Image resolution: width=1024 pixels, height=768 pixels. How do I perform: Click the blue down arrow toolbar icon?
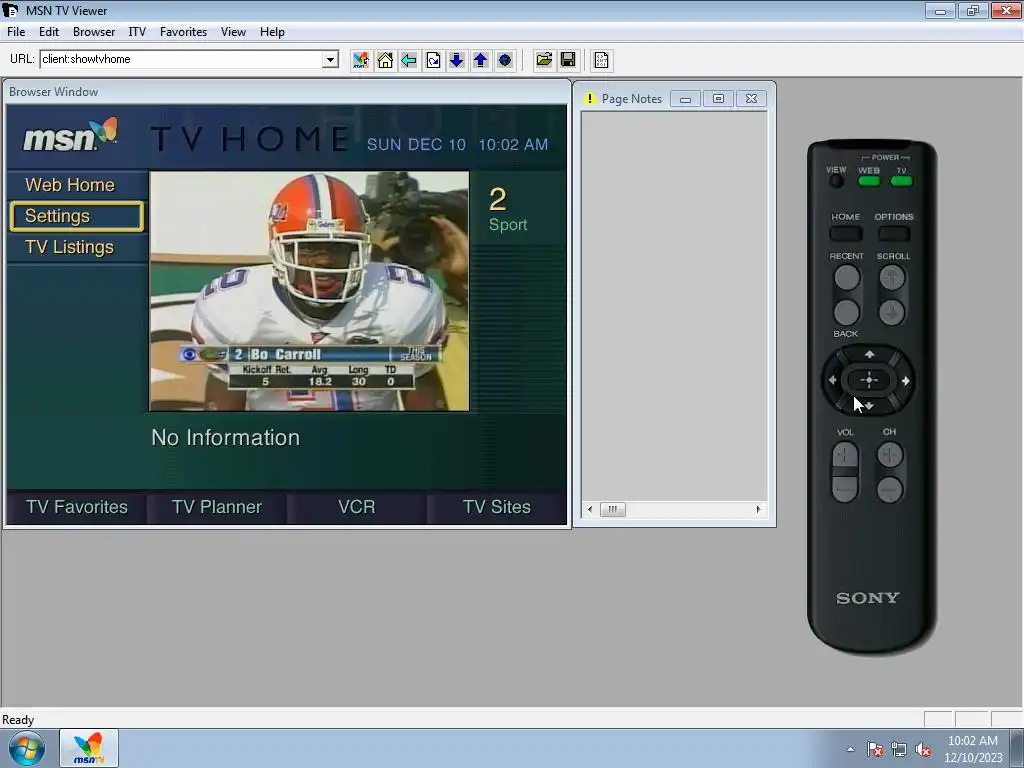(456, 60)
